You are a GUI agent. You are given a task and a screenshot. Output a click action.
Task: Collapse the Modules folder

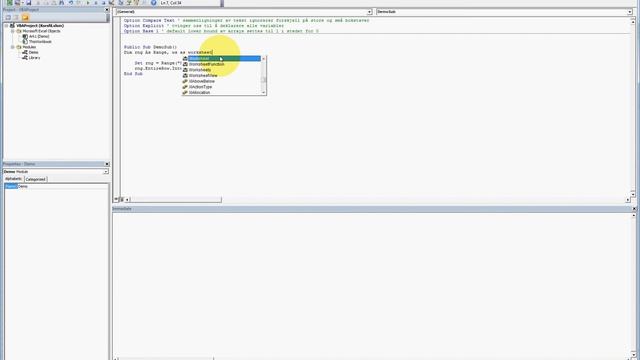pos(13,47)
